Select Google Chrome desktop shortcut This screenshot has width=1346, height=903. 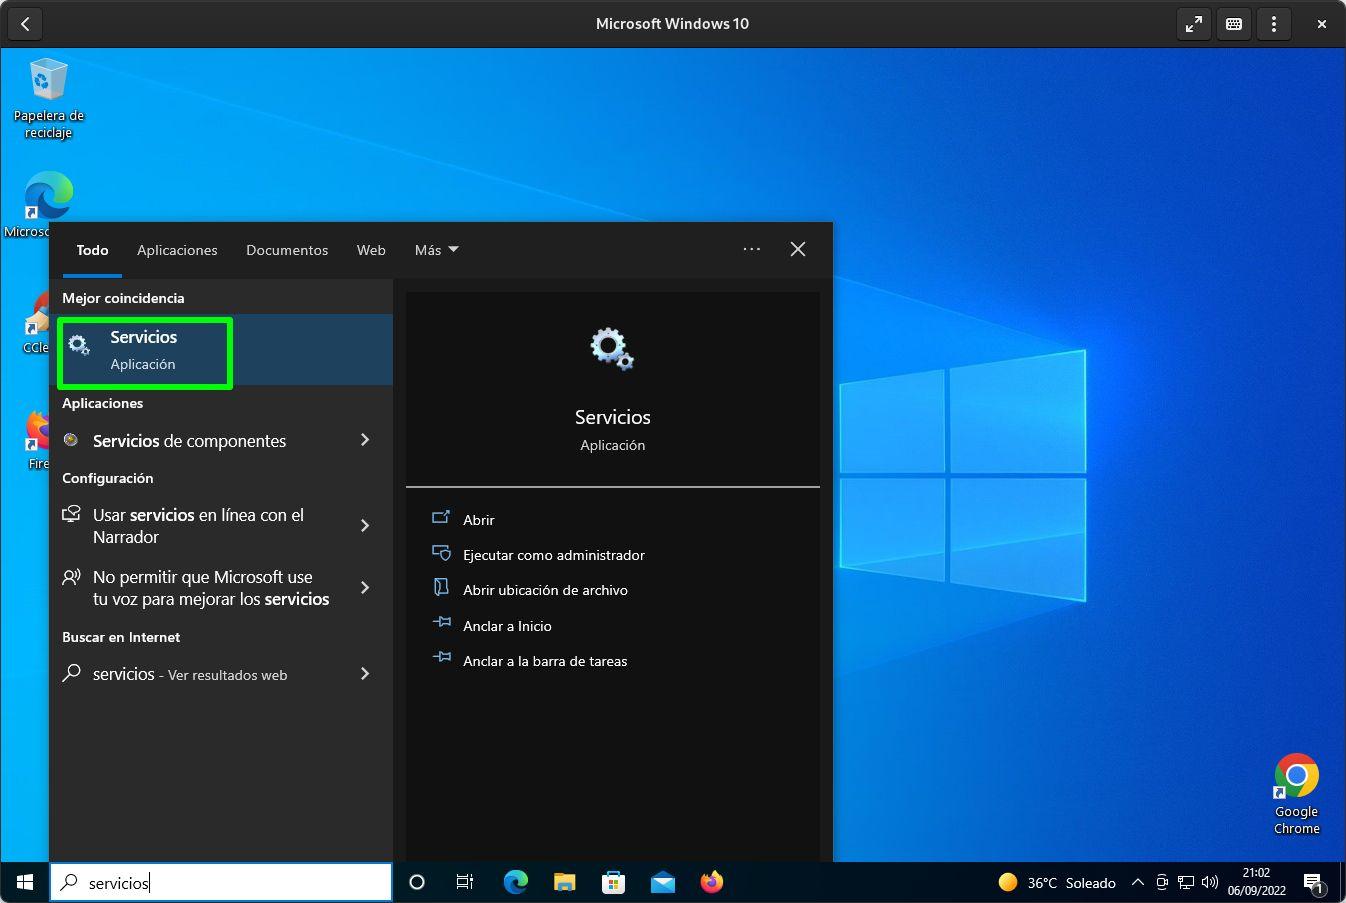1296,794
